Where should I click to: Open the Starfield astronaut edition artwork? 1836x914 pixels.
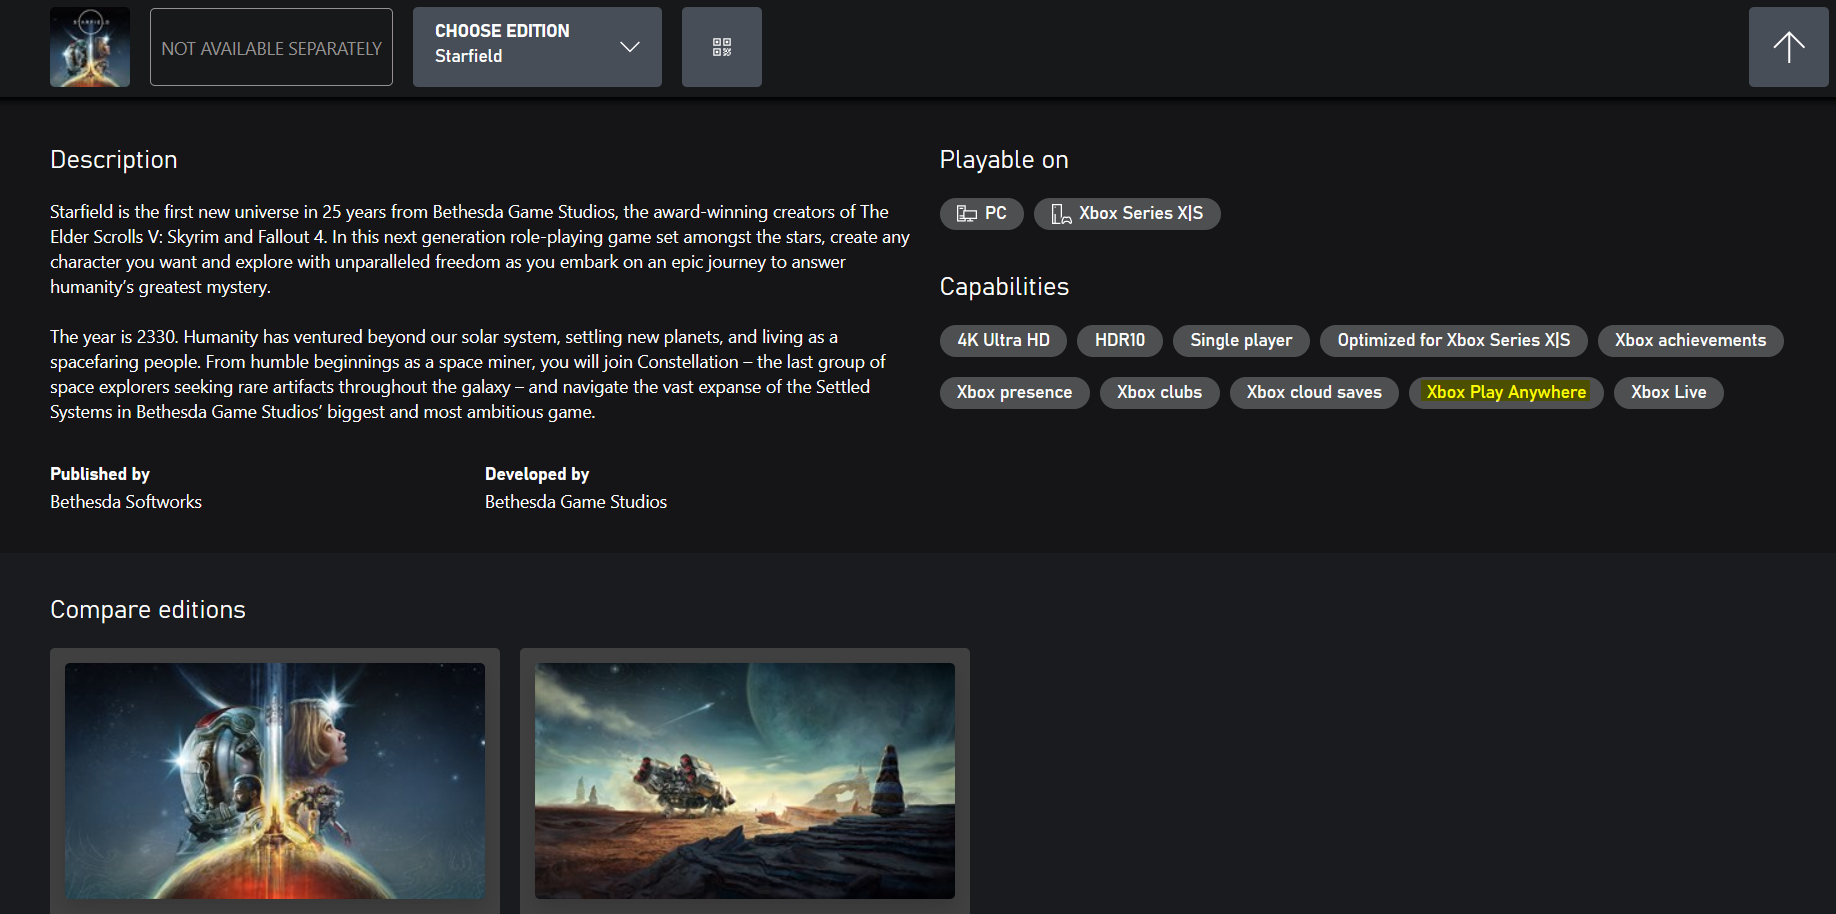point(275,781)
